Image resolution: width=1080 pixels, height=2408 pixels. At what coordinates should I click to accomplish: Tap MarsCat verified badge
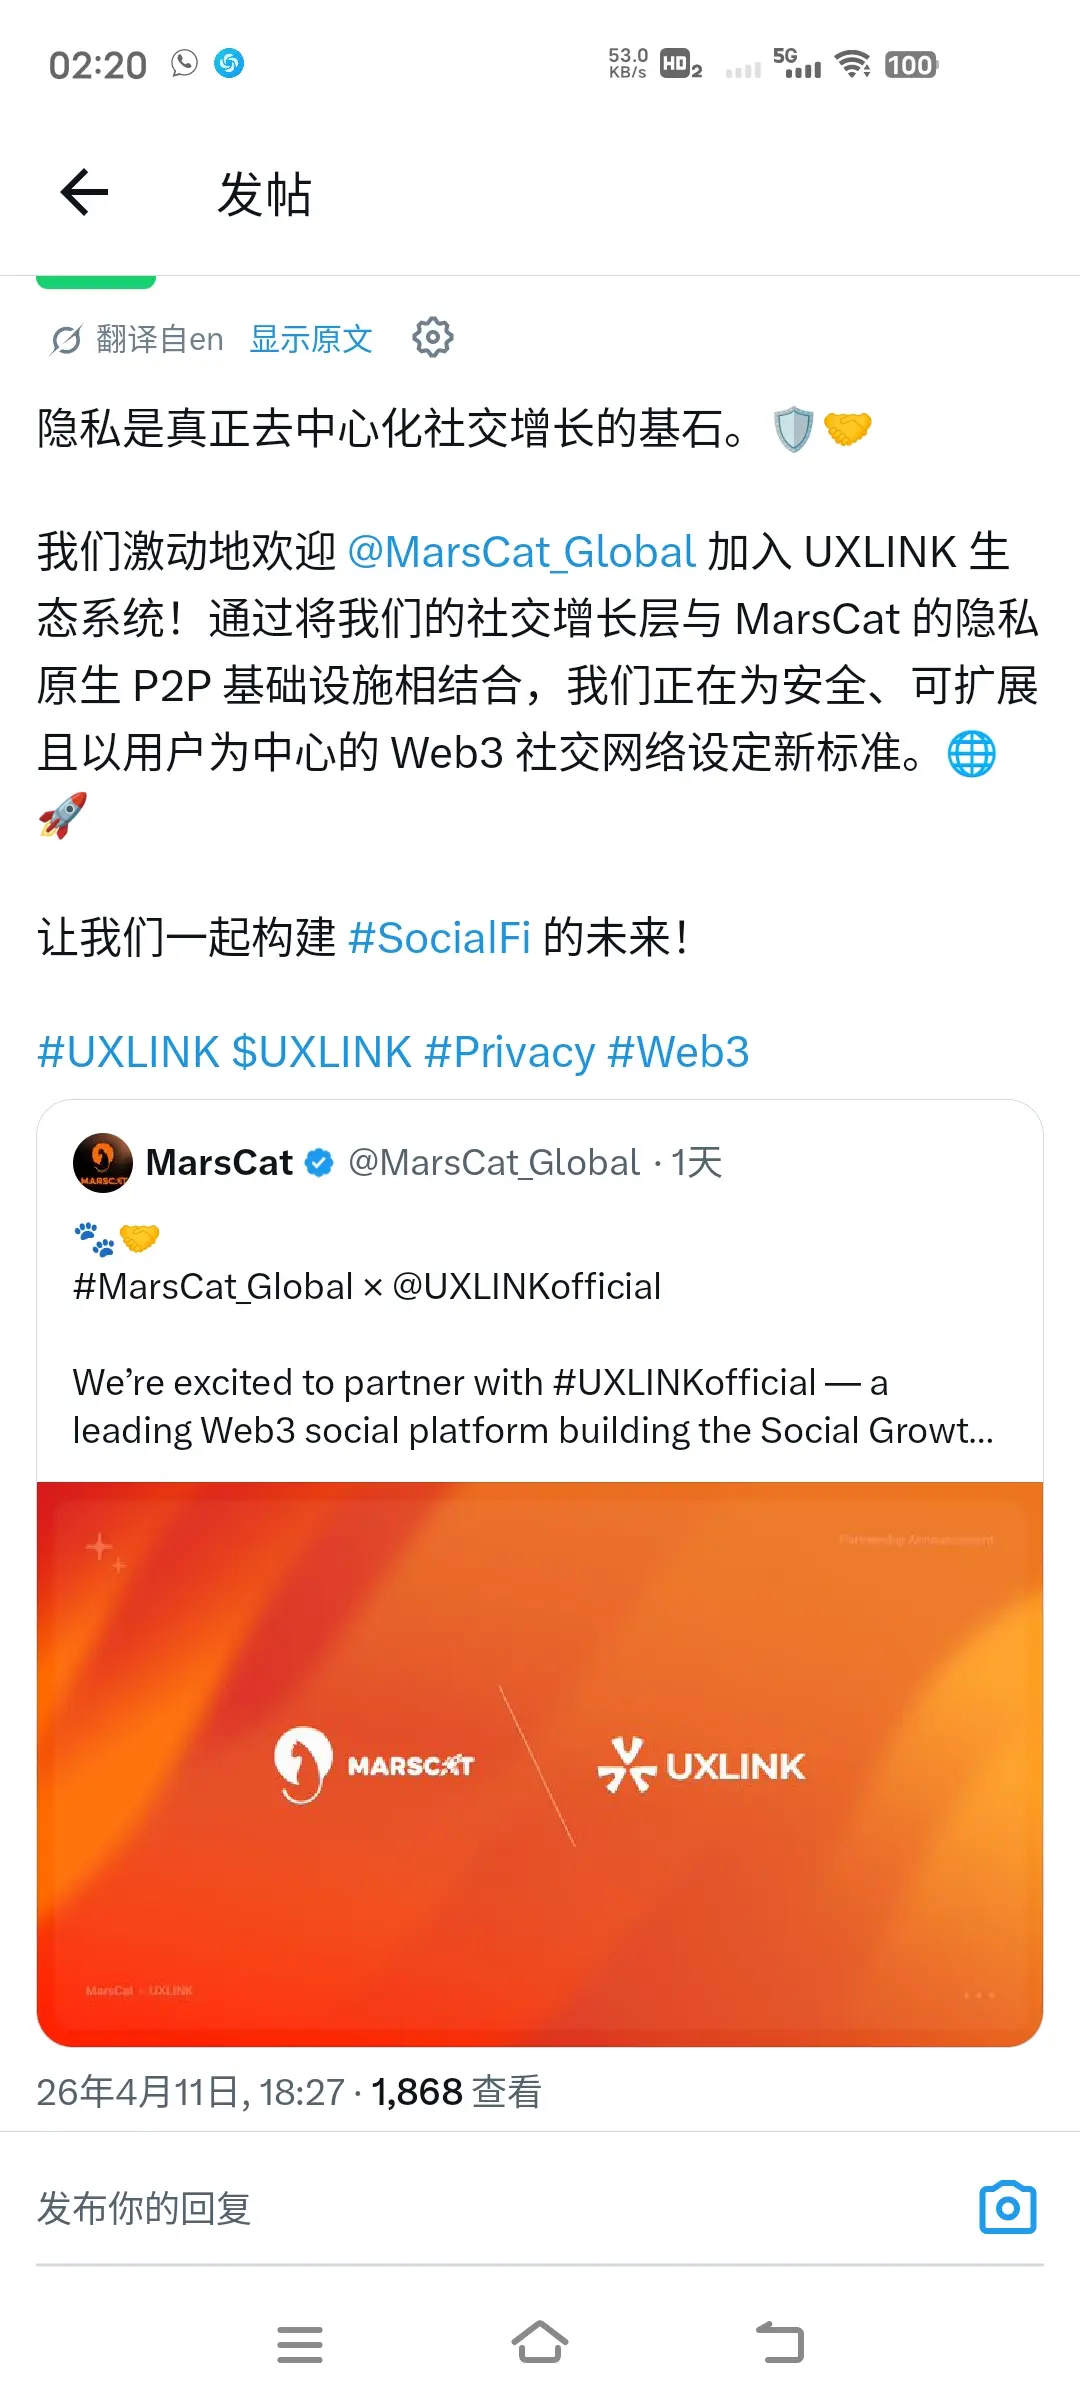pyautogui.click(x=319, y=1163)
